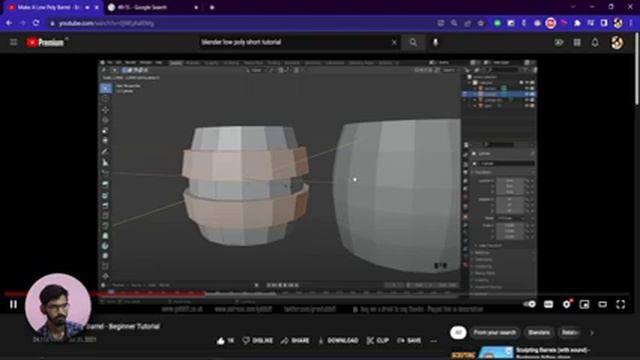Image resolution: width=640 pixels, height=360 pixels.
Task: Clear the YouTube search box text
Action: [394, 42]
